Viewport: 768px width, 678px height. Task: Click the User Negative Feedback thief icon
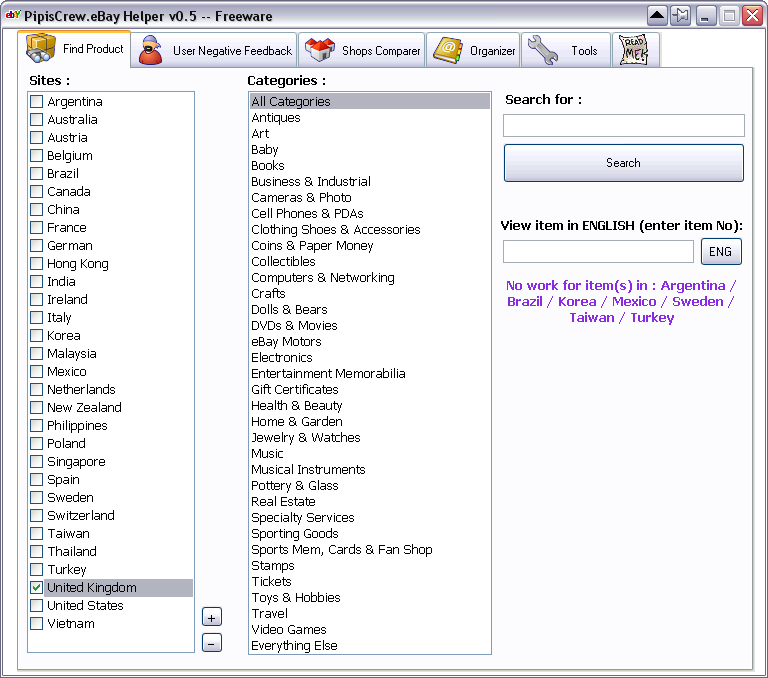tap(150, 50)
